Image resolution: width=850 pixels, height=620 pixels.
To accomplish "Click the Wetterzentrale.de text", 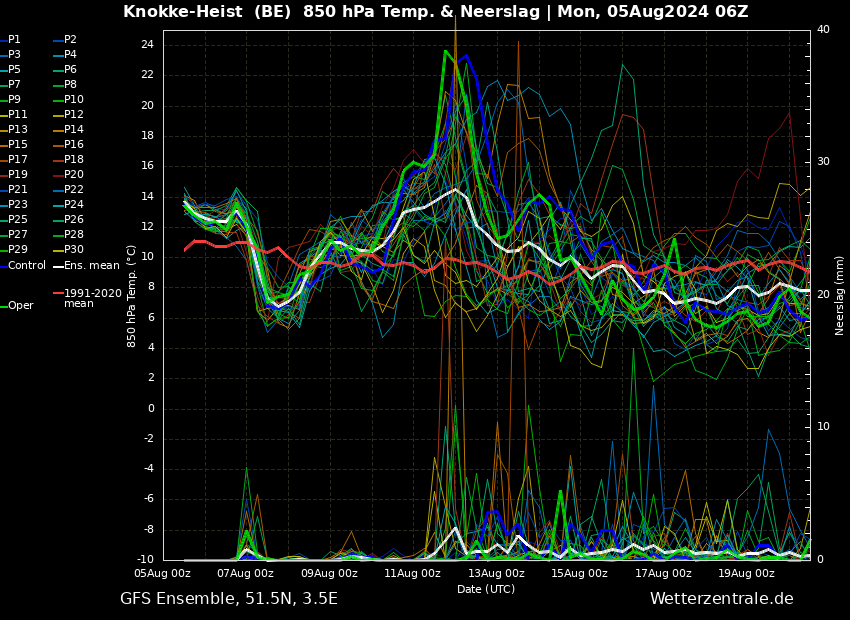I will [721, 599].
